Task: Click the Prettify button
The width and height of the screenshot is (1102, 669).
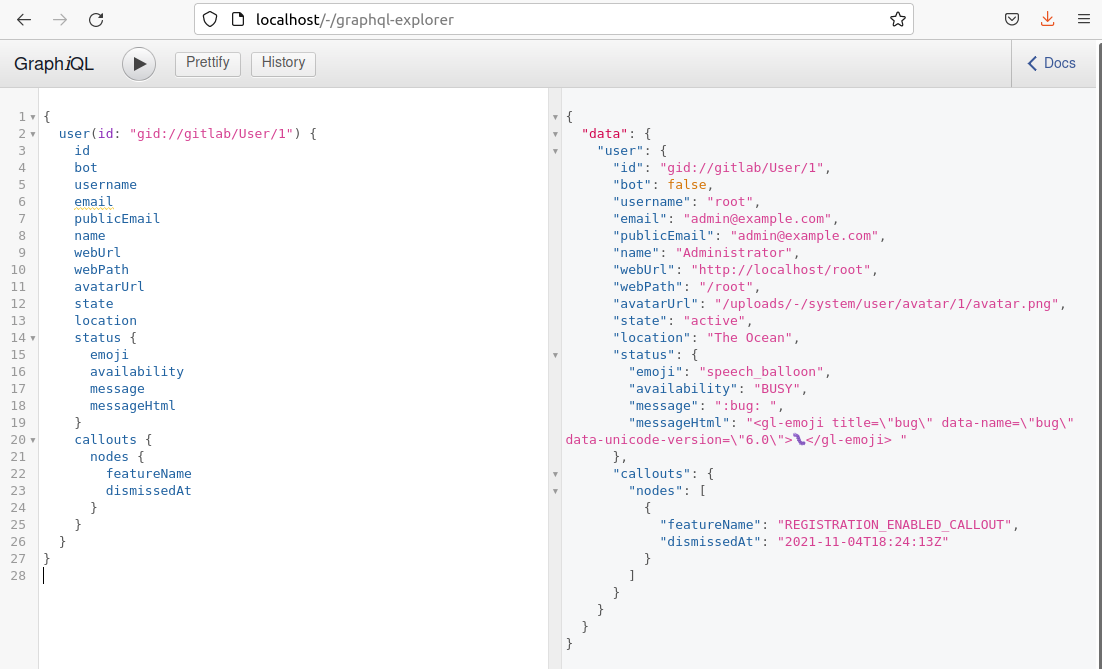Action: [208, 63]
